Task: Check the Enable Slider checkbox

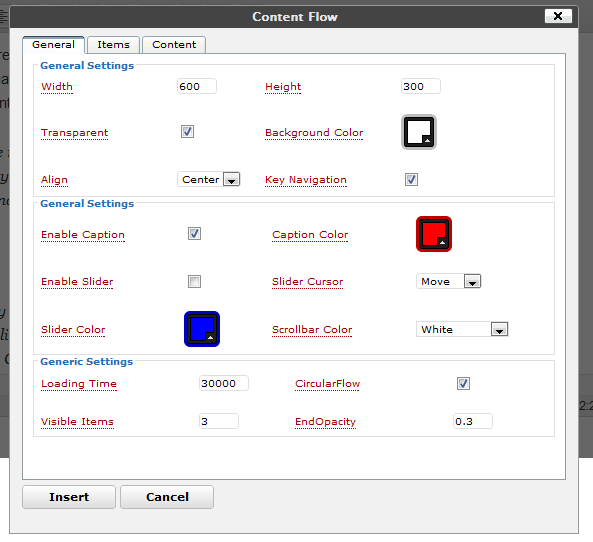Action: pyautogui.click(x=194, y=281)
